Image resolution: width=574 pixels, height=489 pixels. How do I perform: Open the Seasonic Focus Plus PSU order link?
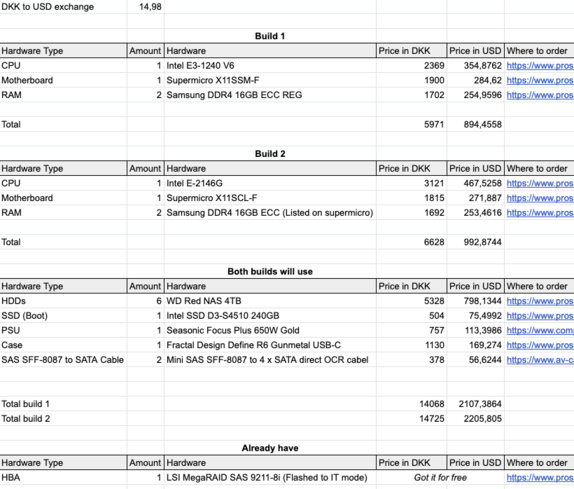pyautogui.click(x=540, y=330)
